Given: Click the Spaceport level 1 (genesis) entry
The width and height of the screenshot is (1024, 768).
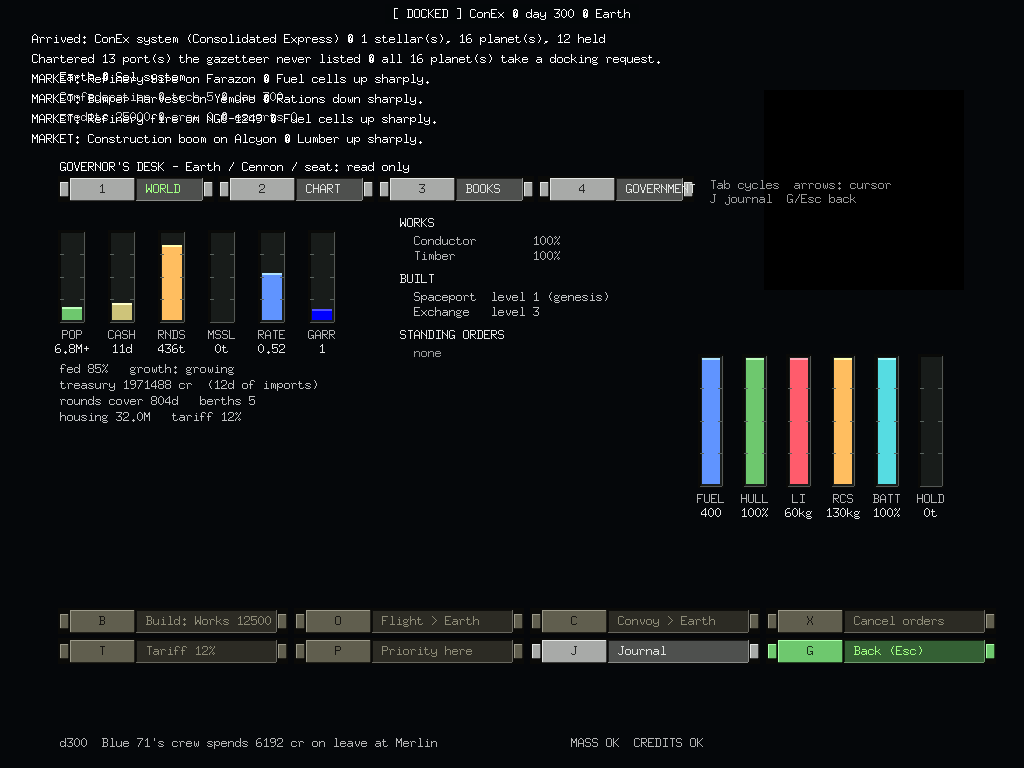Looking at the screenshot, I should tap(511, 297).
